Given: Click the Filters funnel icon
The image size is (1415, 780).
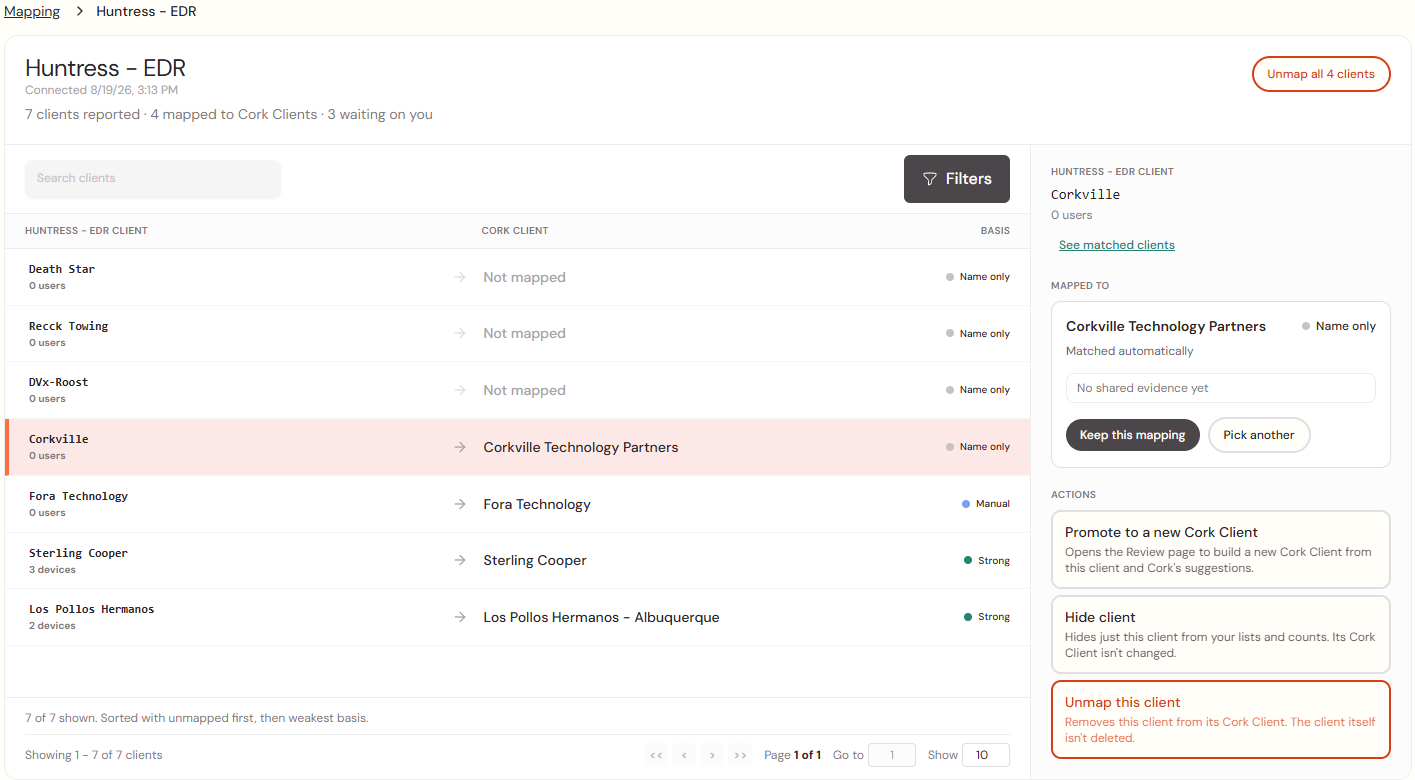Looking at the screenshot, I should pos(929,179).
